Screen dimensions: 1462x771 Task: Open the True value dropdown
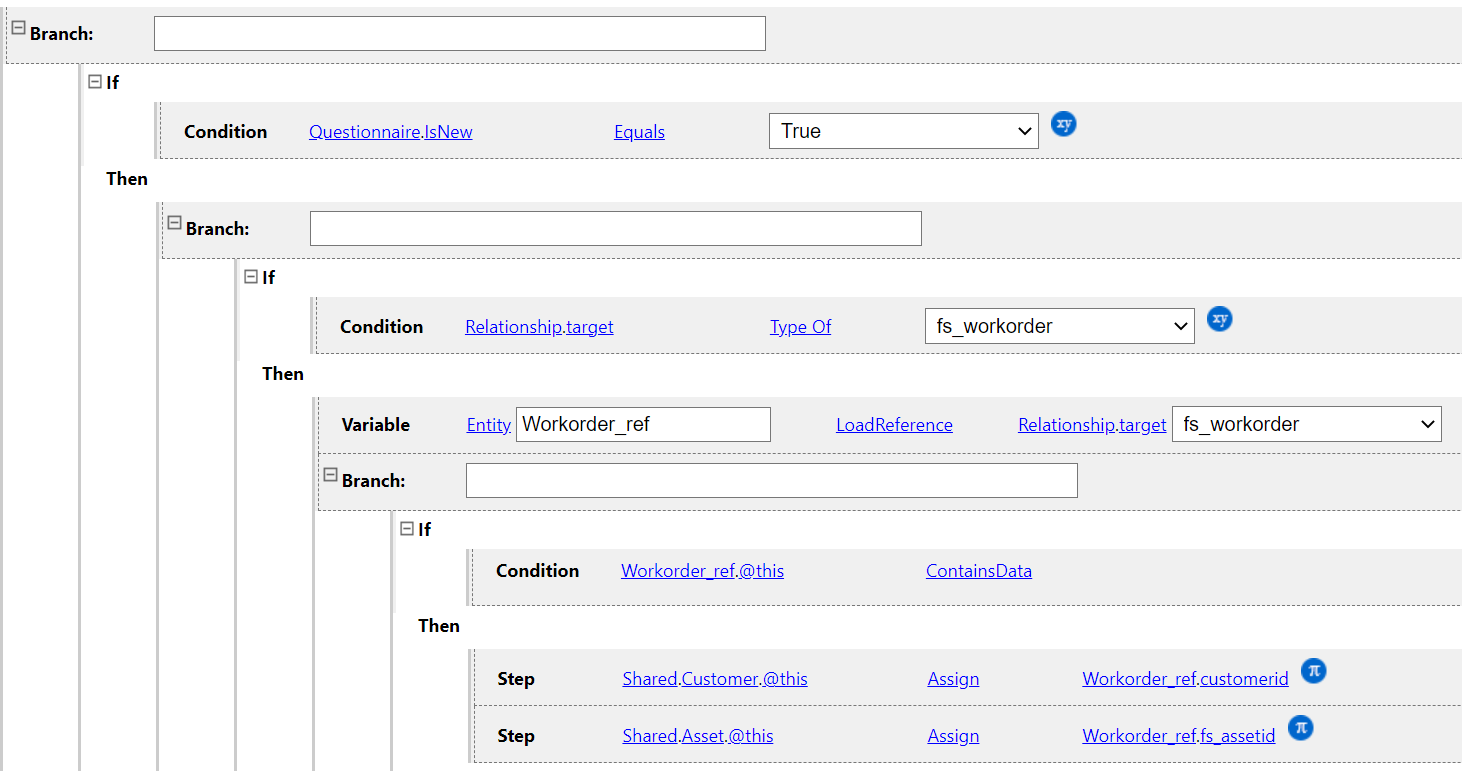pos(903,131)
